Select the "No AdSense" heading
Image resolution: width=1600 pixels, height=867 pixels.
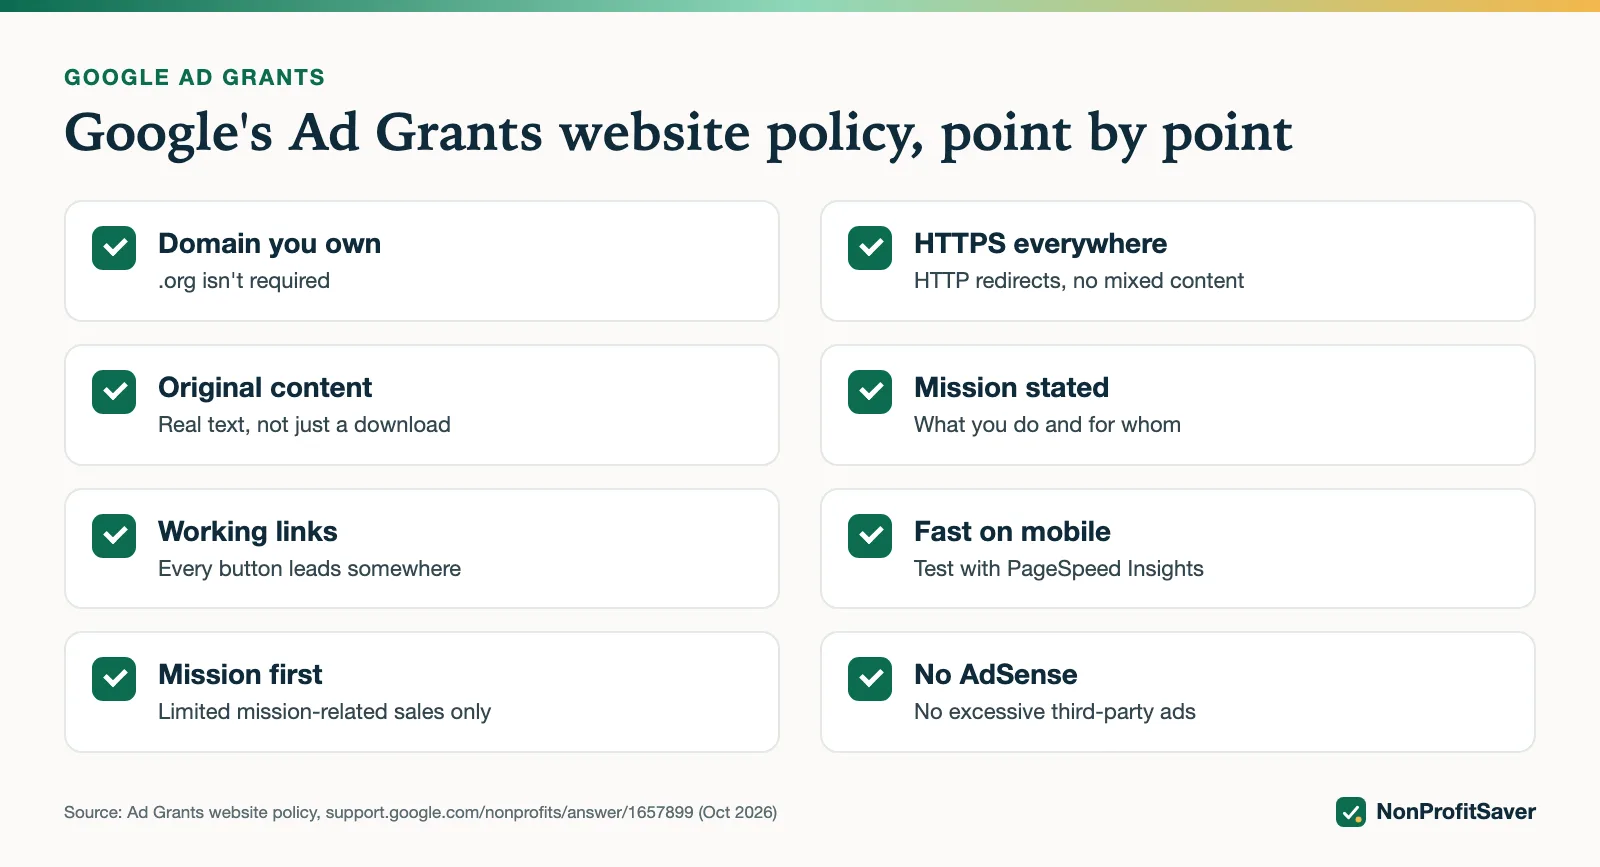tap(995, 675)
